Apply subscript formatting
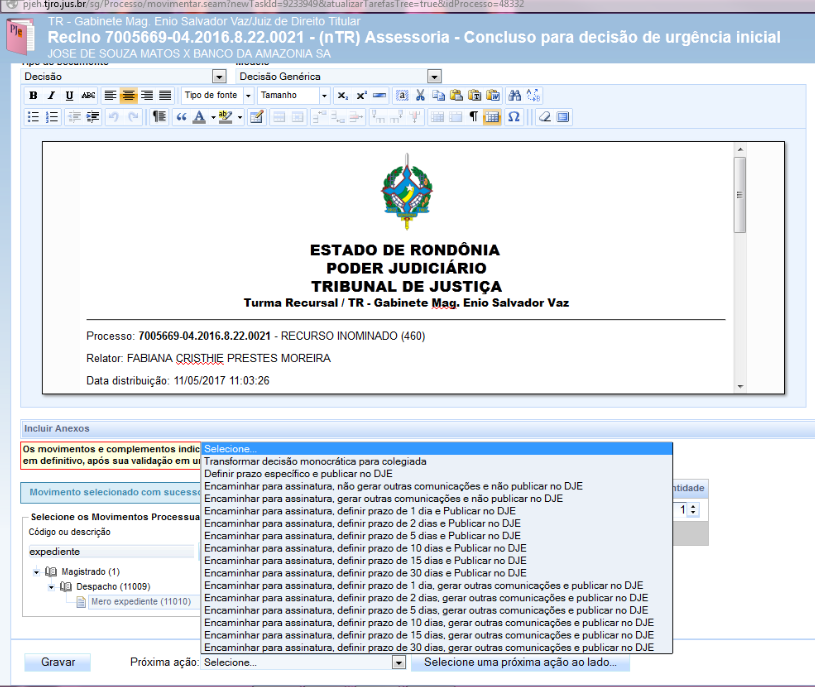Image resolution: width=815 pixels, height=687 pixels. tap(343, 95)
